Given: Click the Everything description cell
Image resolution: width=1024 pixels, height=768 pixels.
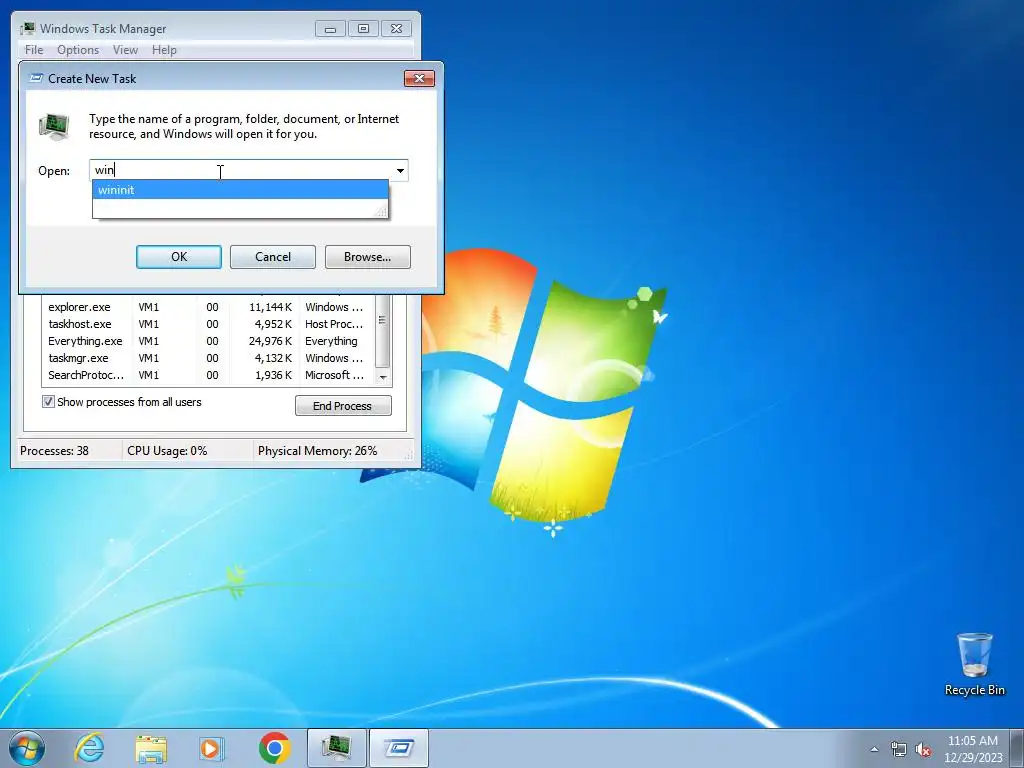Looking at the screenshot, I should pyautogui.click(x=331, y=341).
